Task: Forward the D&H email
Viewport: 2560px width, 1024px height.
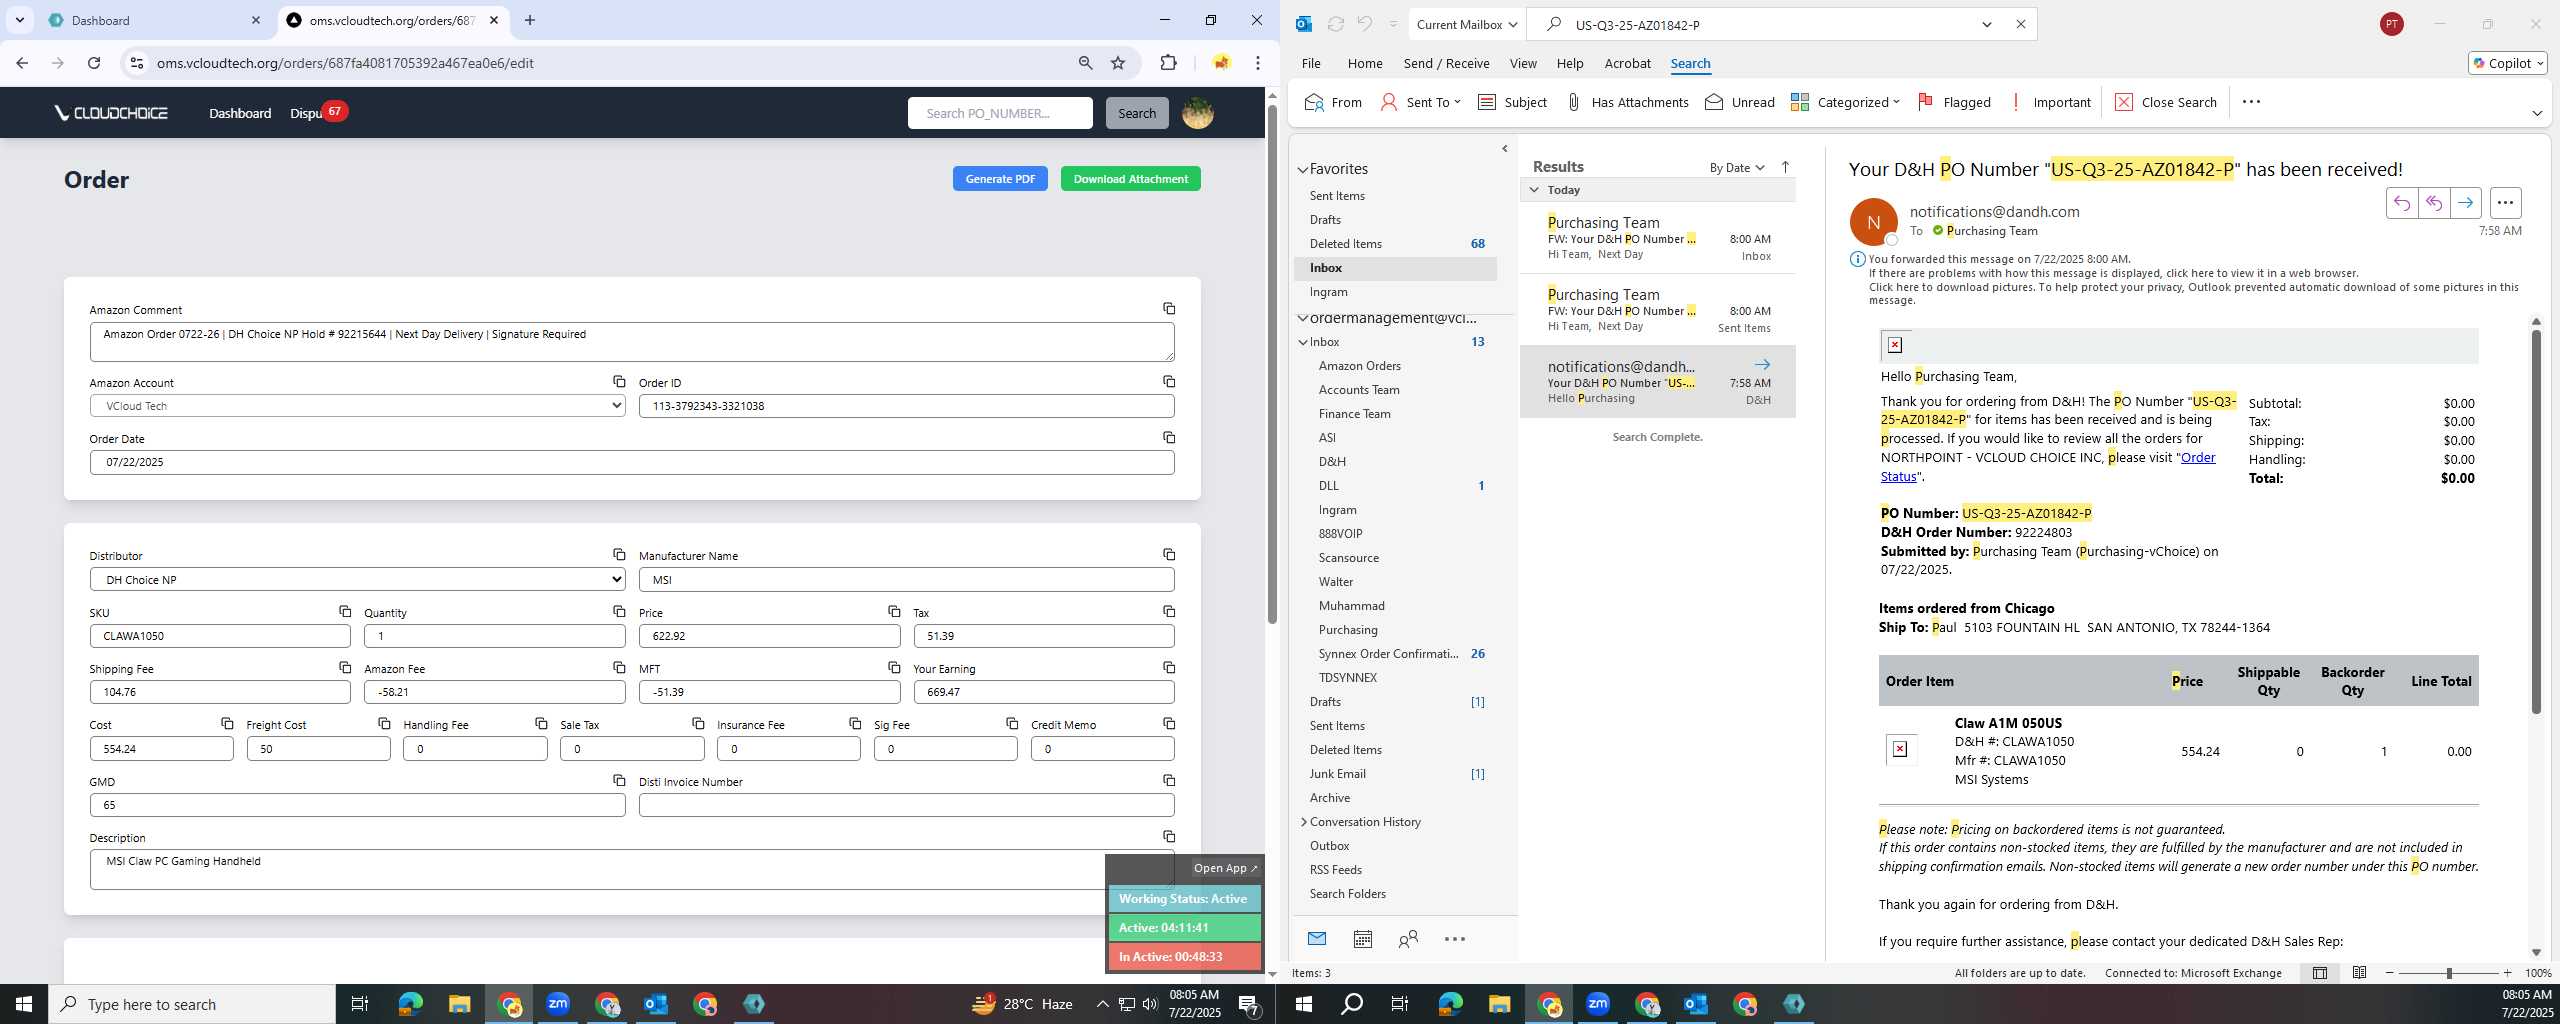Action: pyautogui.click(x=2465, y=203)
